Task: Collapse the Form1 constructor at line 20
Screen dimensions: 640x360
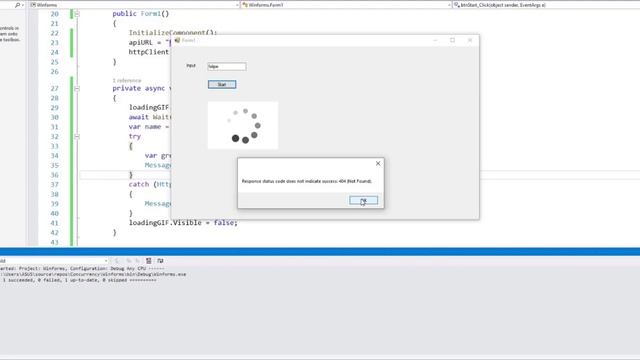Action: coord(77,14)
